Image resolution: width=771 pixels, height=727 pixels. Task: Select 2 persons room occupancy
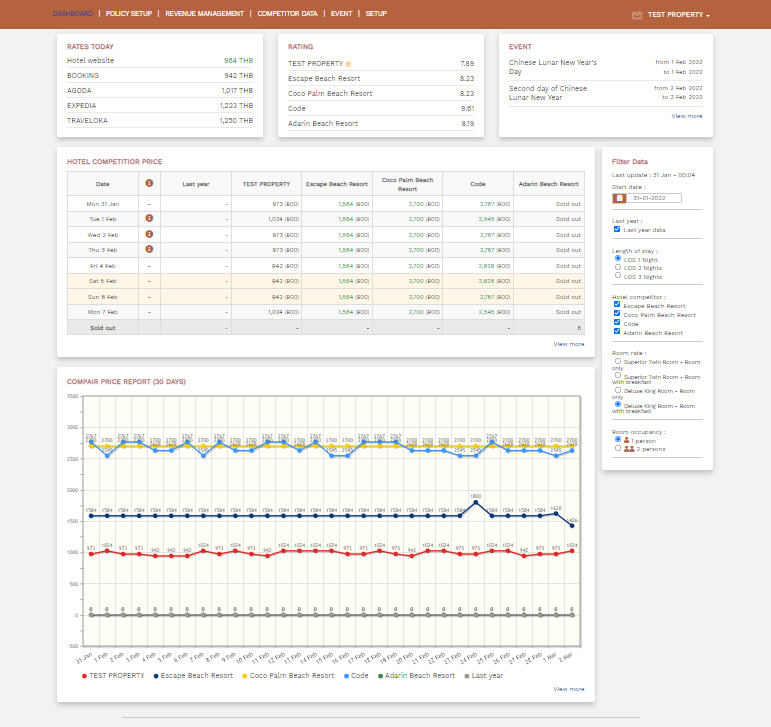coord(617,449)
